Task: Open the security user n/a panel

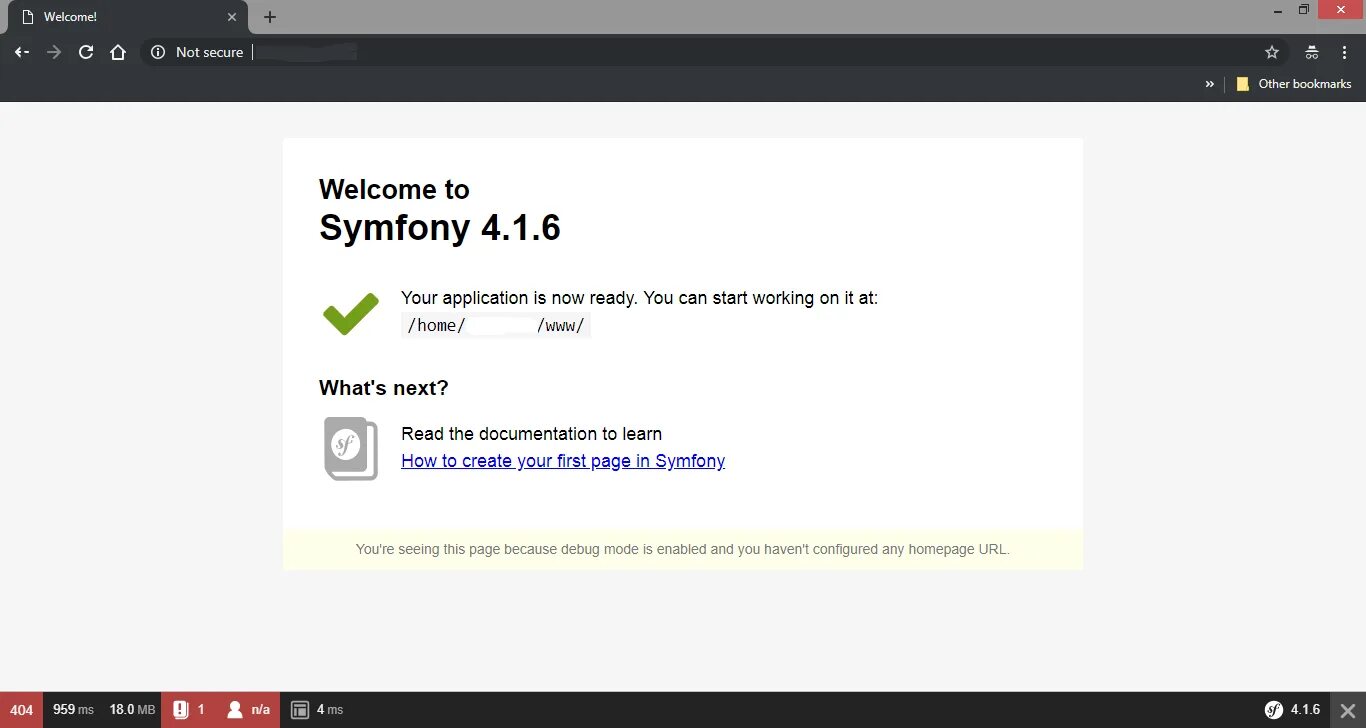Action: (x=248, y=710)
